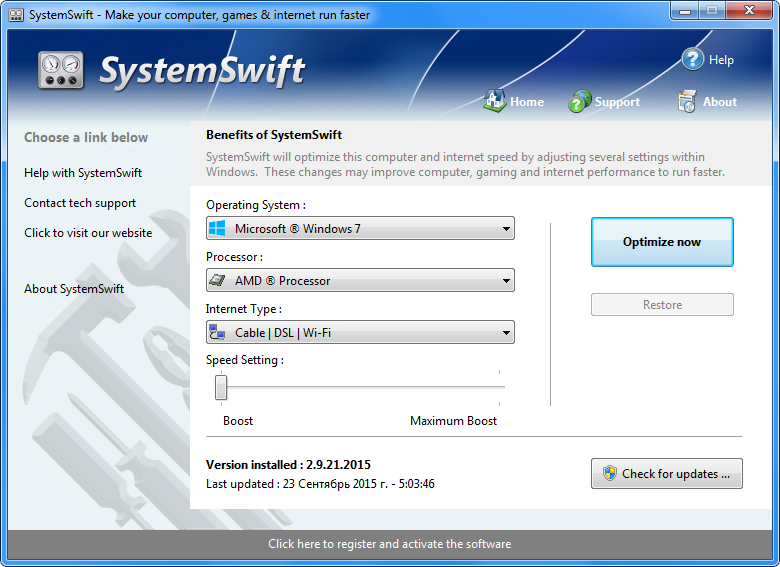
Task: Click the Operating System label
Action: tap(256, 205)
